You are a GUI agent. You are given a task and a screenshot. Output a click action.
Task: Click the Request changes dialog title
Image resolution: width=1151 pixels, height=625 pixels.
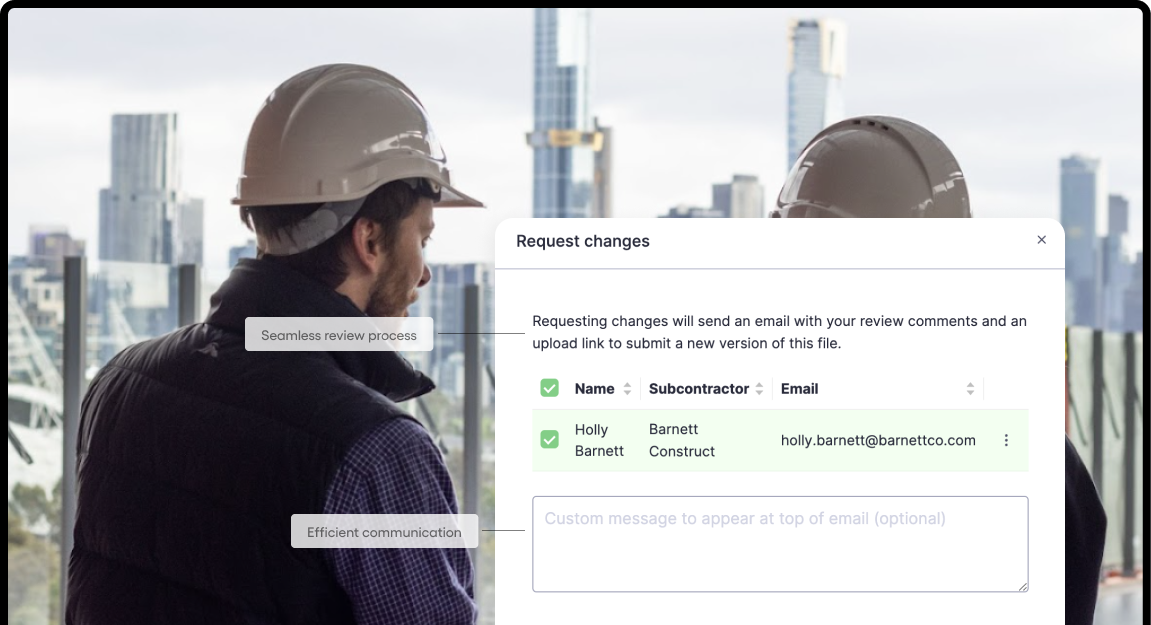pyautogui.click(x=583, y=241)
